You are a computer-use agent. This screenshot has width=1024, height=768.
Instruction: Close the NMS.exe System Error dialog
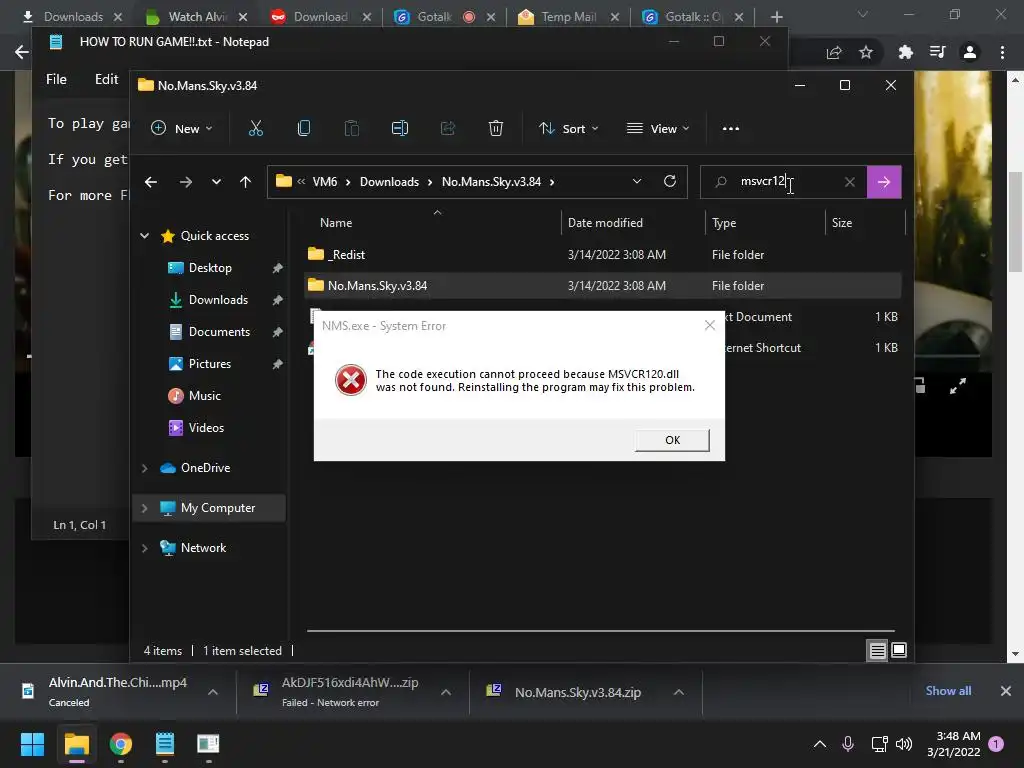[x=710, y=325]
